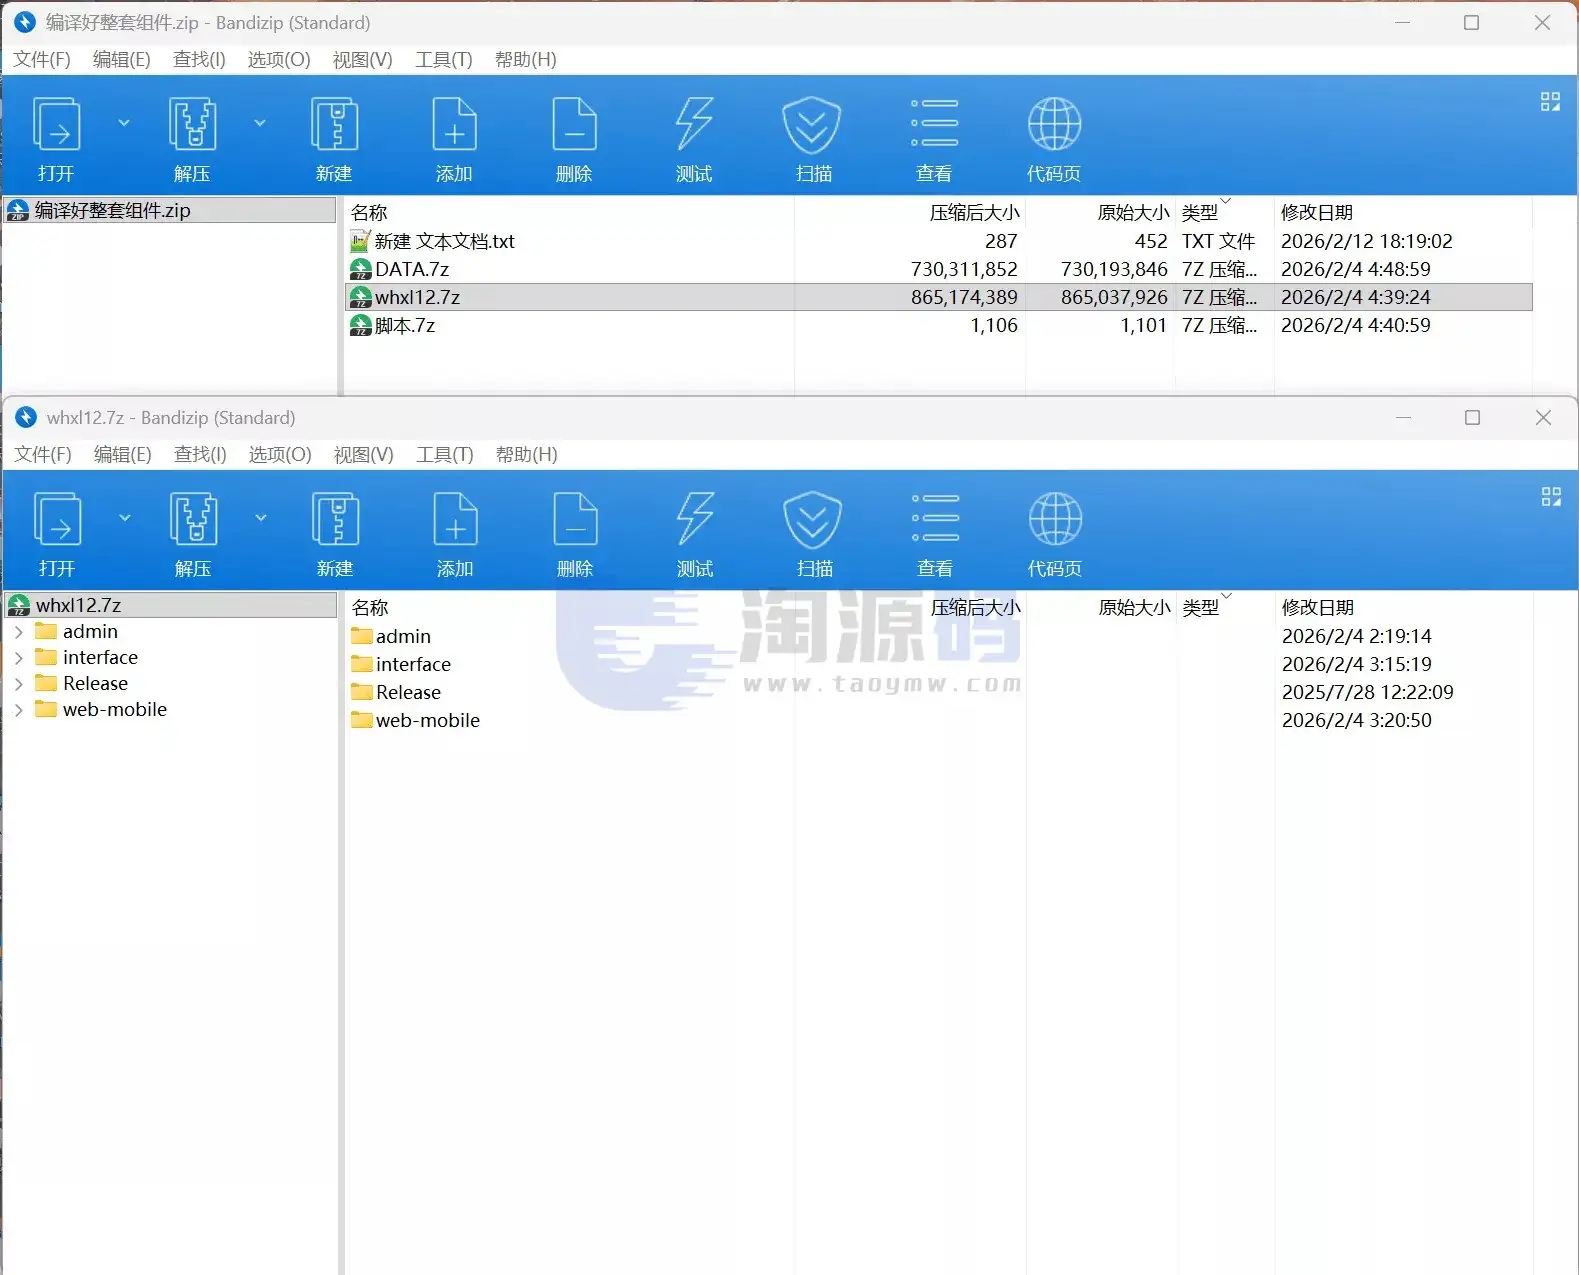This screenshot has height=1275, width=1579.
Task: Click Delete (删除) icon in 编译好整套组件.zip window
Action: [x=574, y=124]
